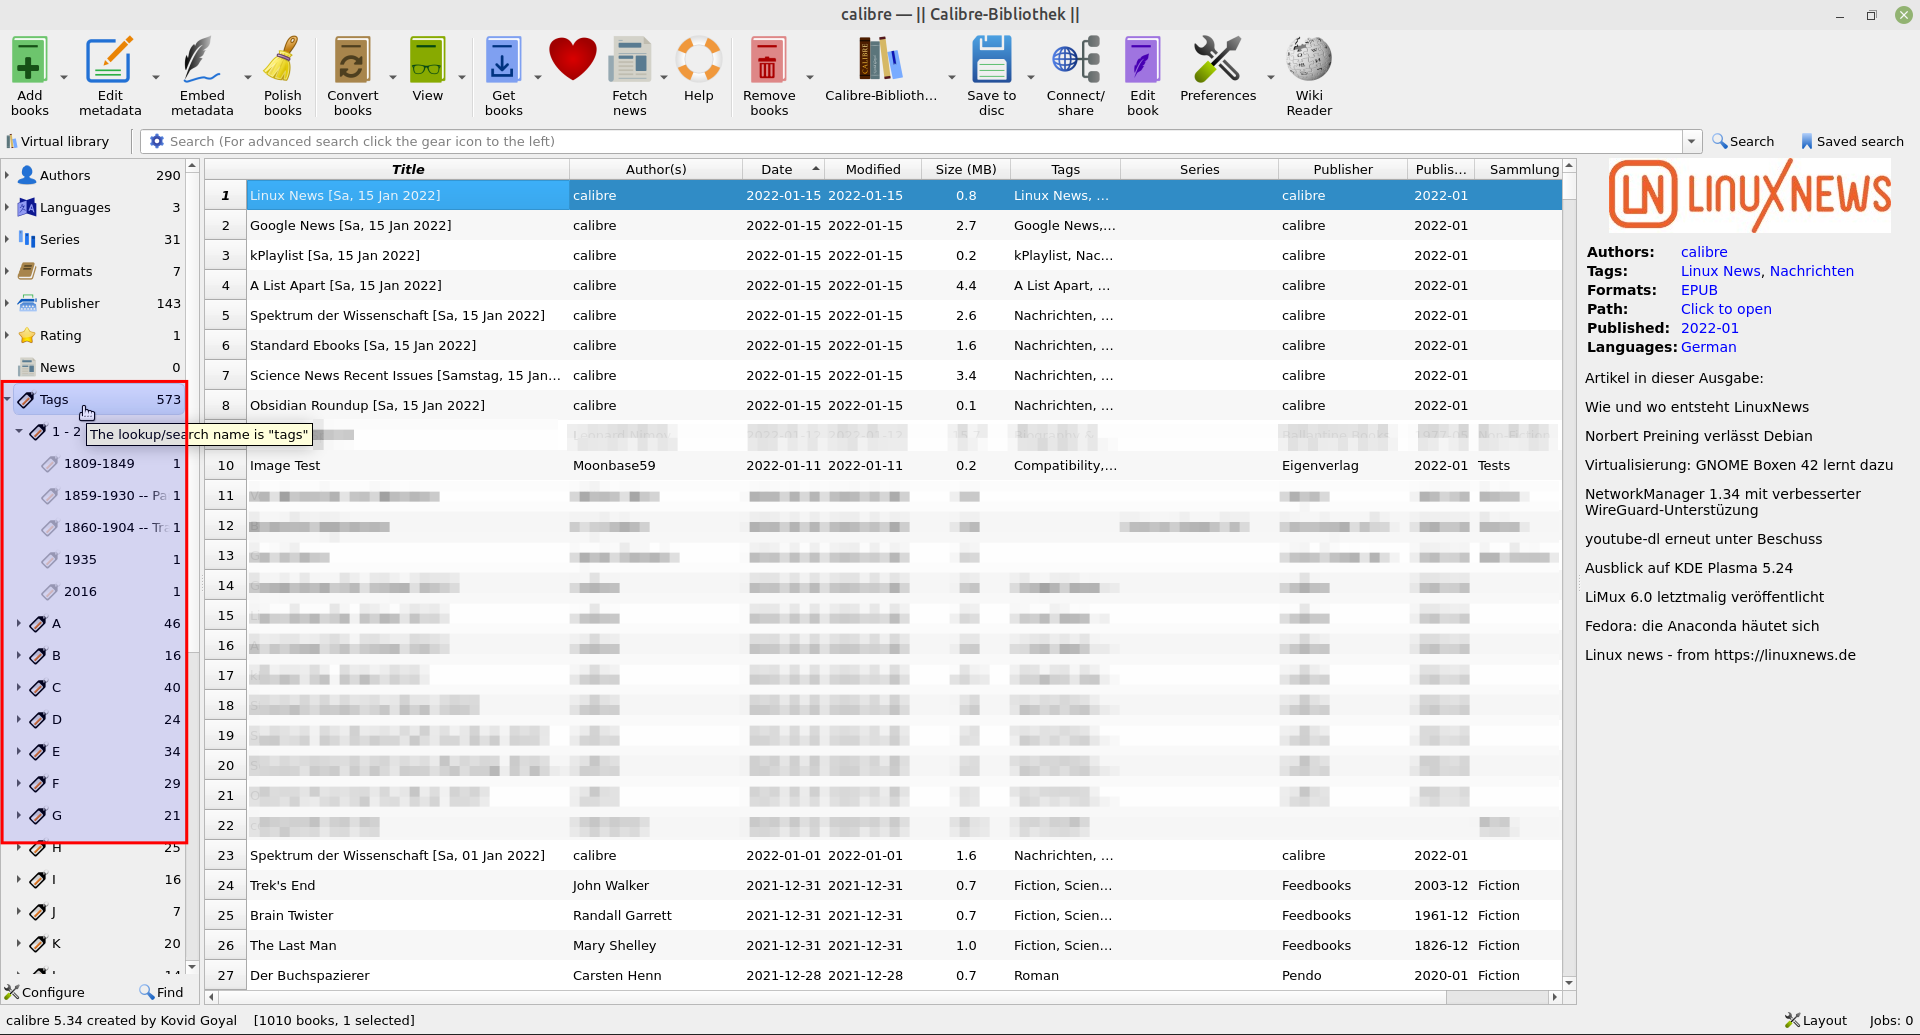Screen dimensions: 1920x1035
Task: Click the German language link
Action: click(x=1709, y=347)
